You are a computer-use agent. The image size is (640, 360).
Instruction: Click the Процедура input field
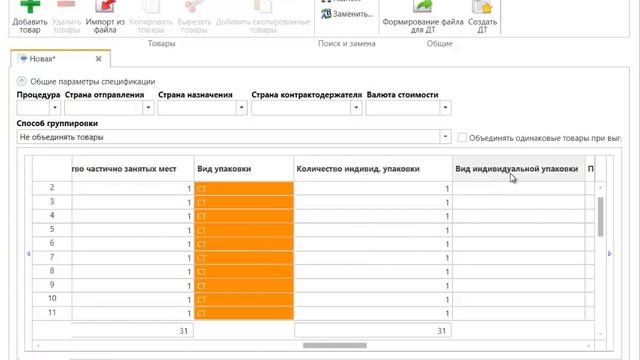pyautogui.click(x=33, y=108)
